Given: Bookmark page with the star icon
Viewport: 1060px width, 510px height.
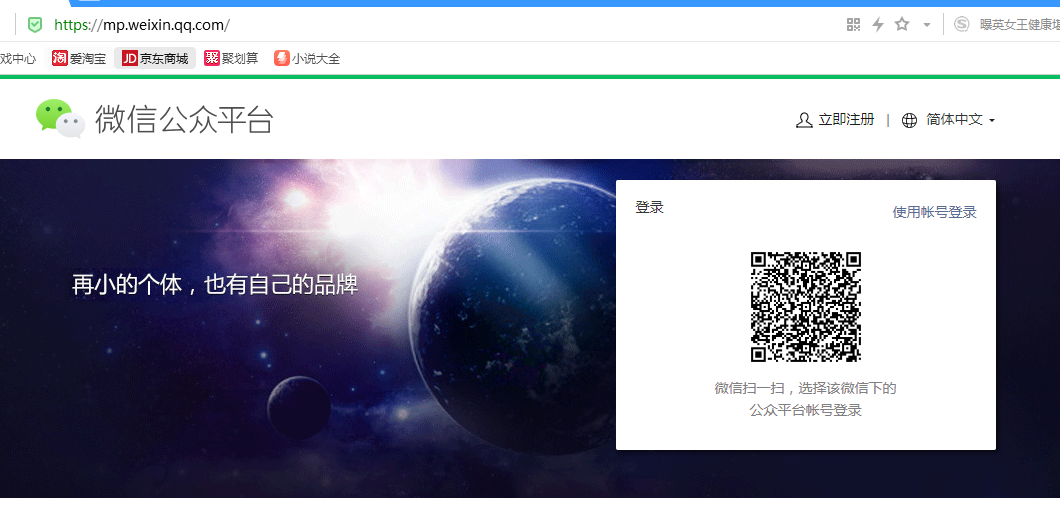Looking at the screenshot, I should (902, 25).
